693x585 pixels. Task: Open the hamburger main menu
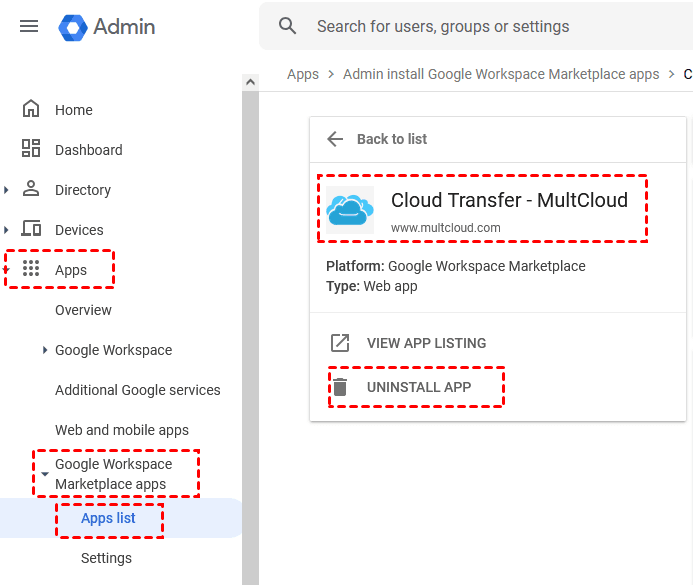click(x=29, y=26)
